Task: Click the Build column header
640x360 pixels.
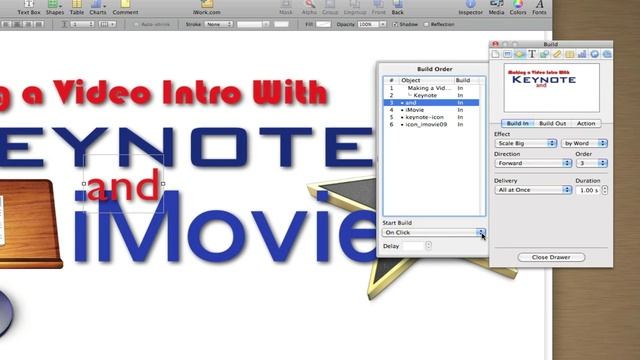Action: pos(467,80)
